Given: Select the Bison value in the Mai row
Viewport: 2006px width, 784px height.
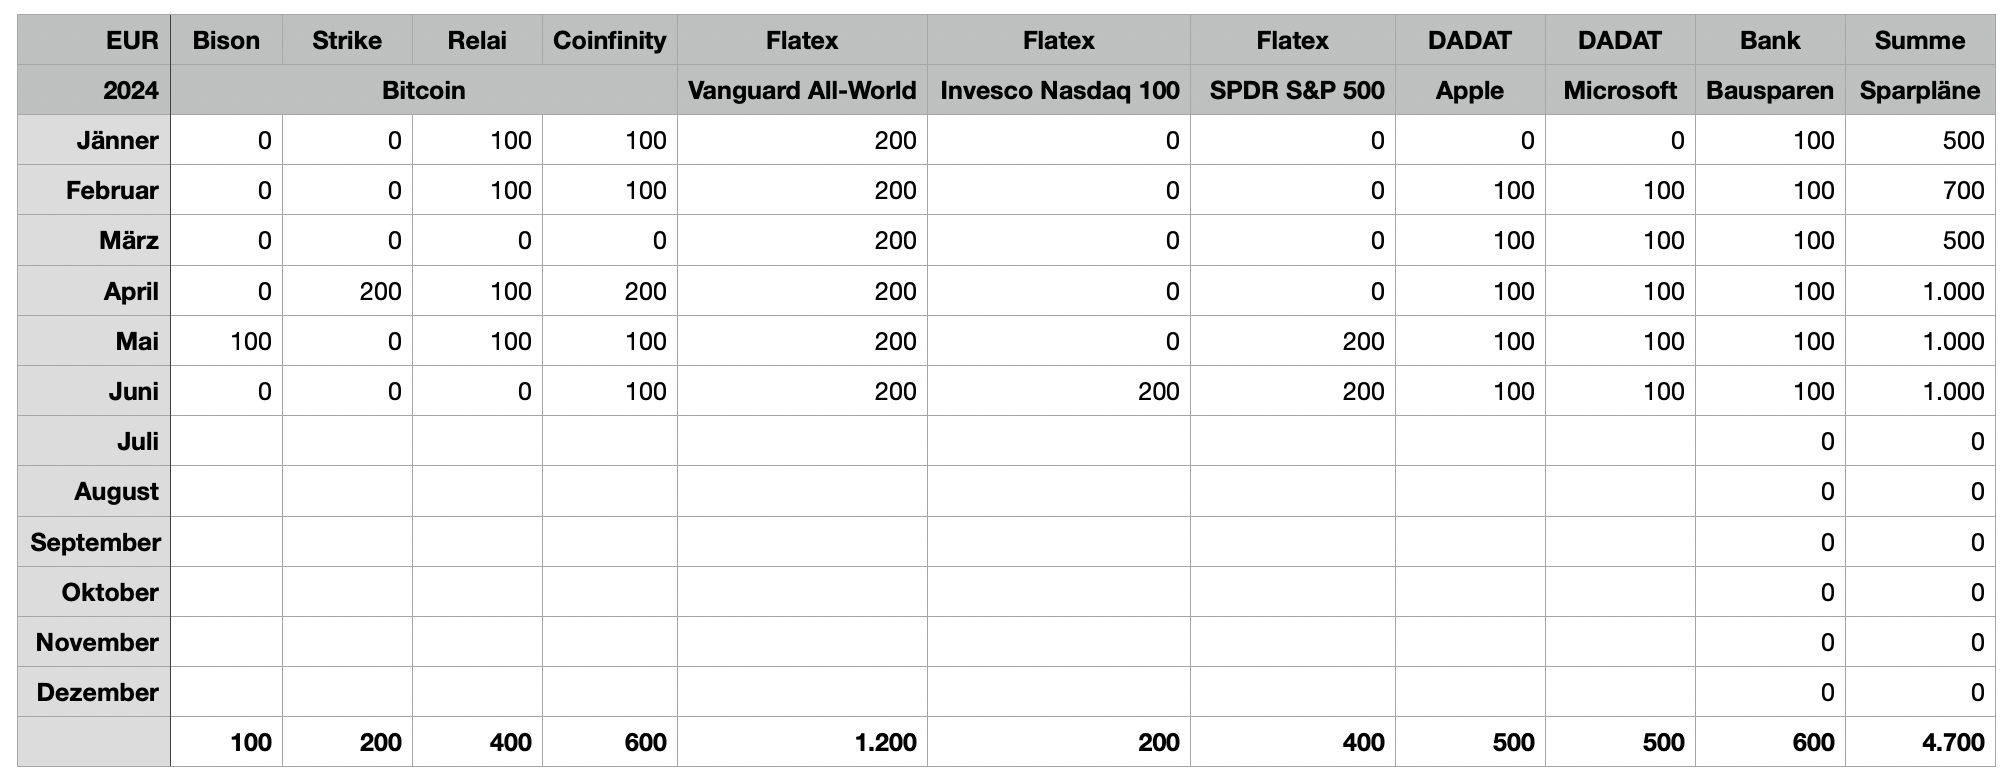Looking at the screenshot, I should [250, 341].
